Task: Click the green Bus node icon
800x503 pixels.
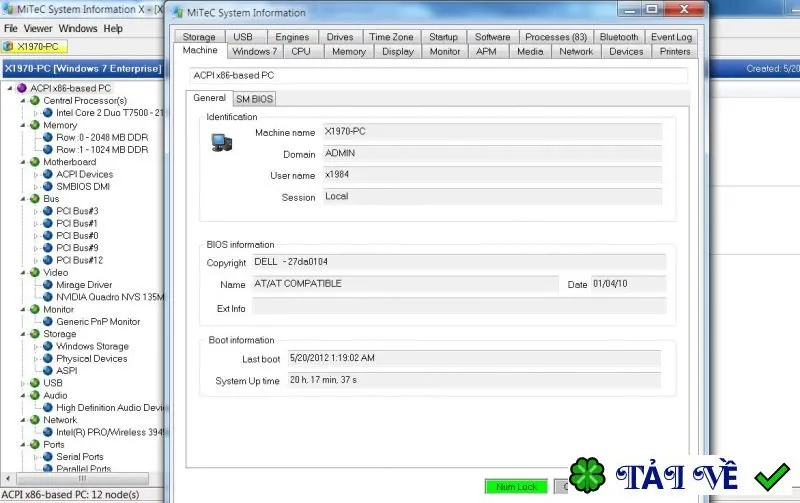Action: click(x=35, y=198)
